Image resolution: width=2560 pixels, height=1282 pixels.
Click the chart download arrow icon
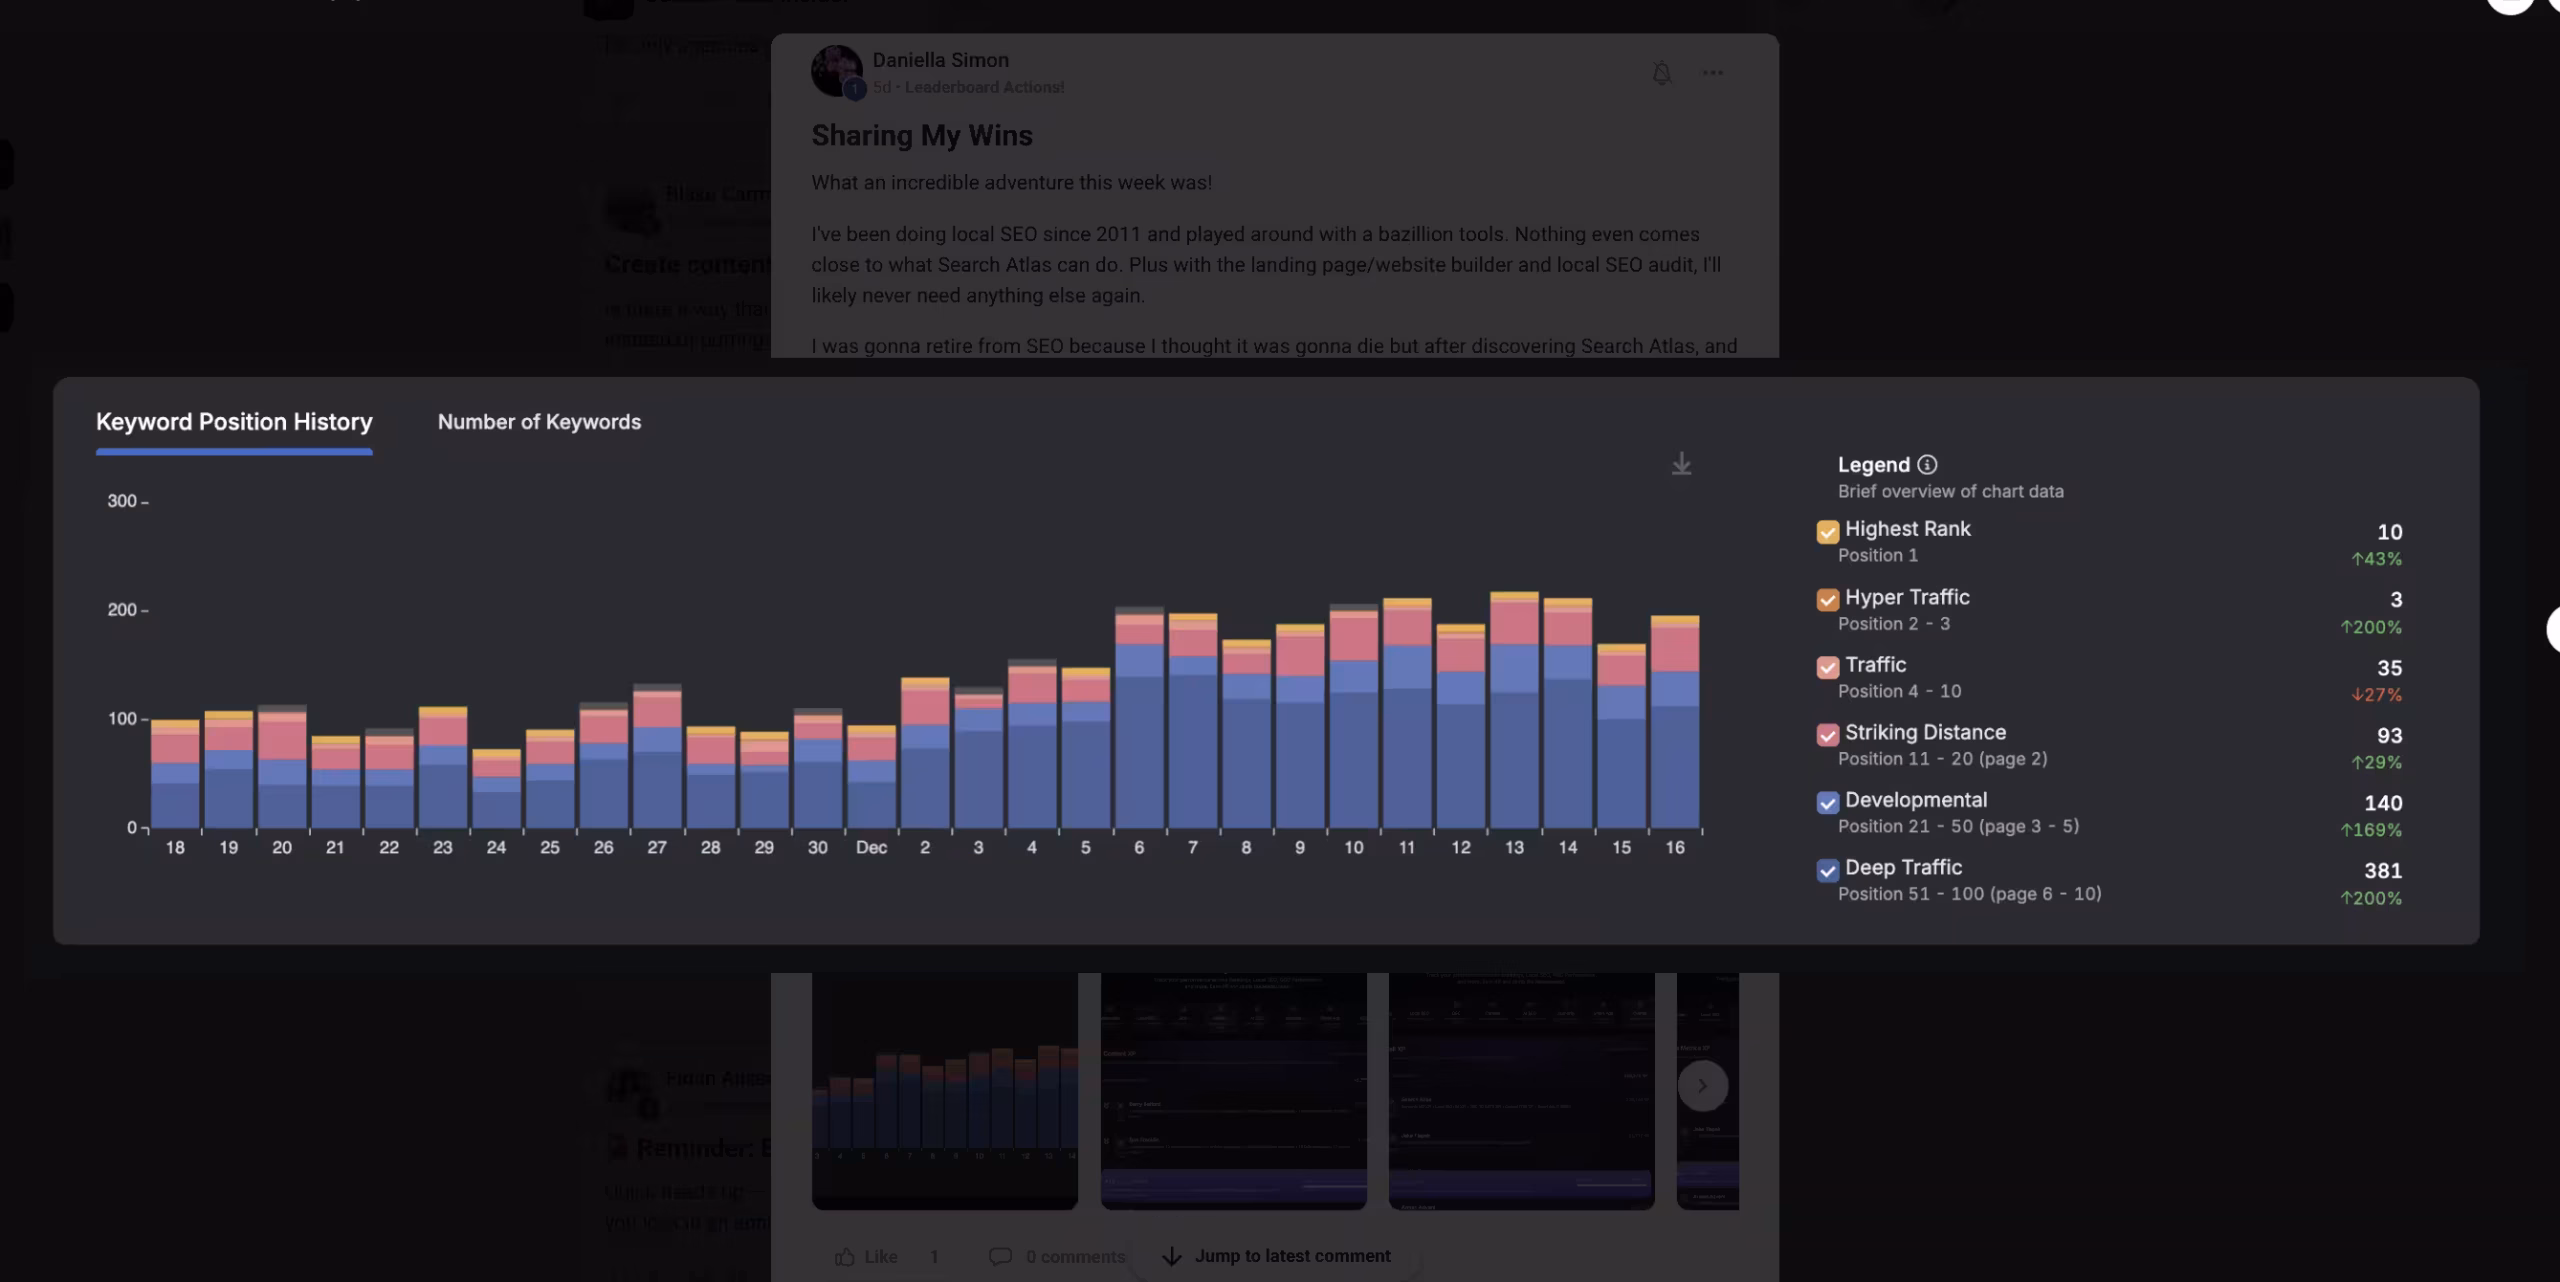point(1681,464)
